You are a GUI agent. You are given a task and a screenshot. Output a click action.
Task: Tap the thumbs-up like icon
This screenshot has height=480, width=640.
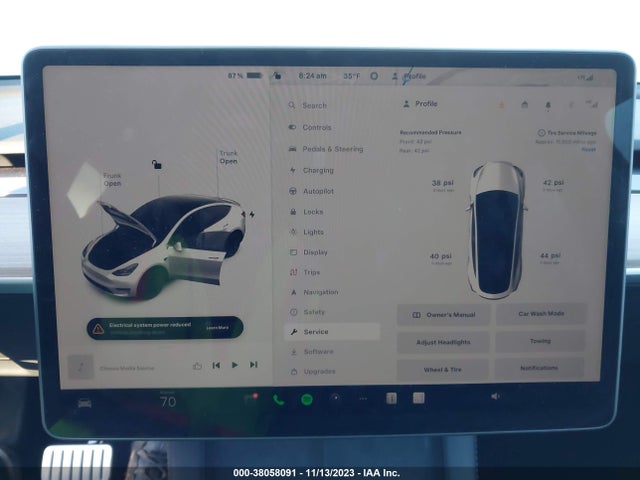tap(197, 366)
